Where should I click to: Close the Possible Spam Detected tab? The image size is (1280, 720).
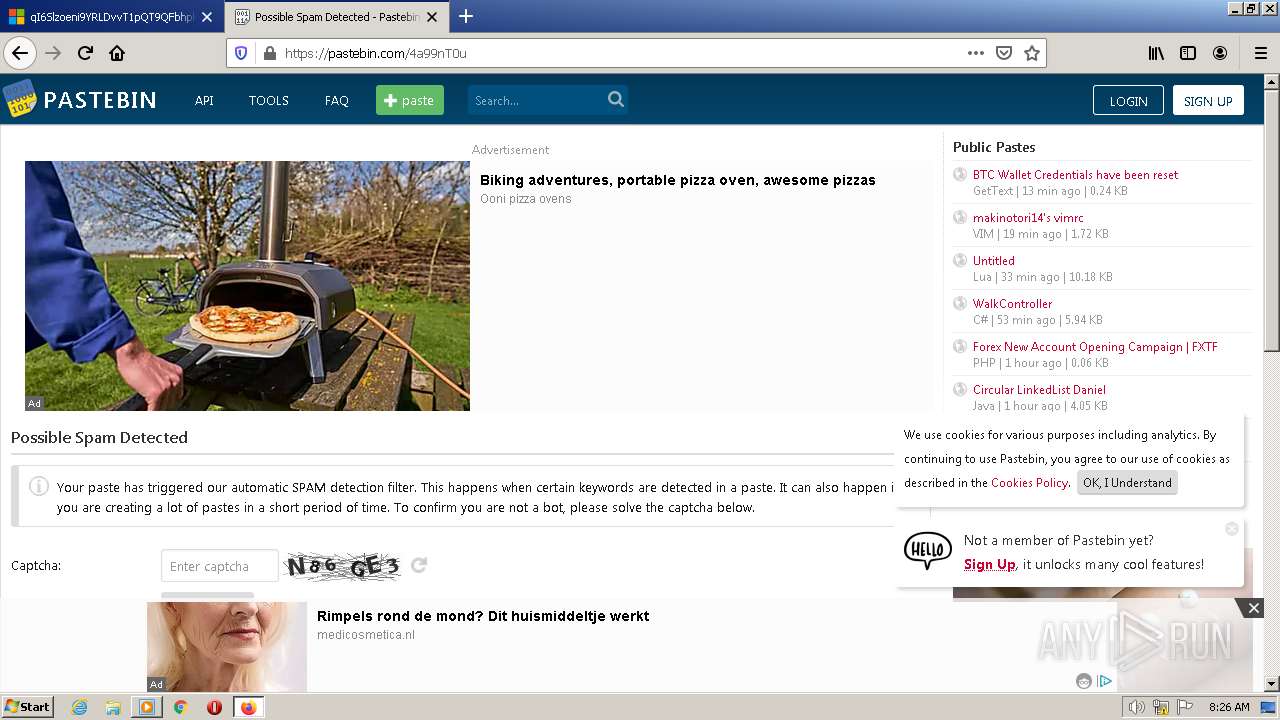click(433, 17)
